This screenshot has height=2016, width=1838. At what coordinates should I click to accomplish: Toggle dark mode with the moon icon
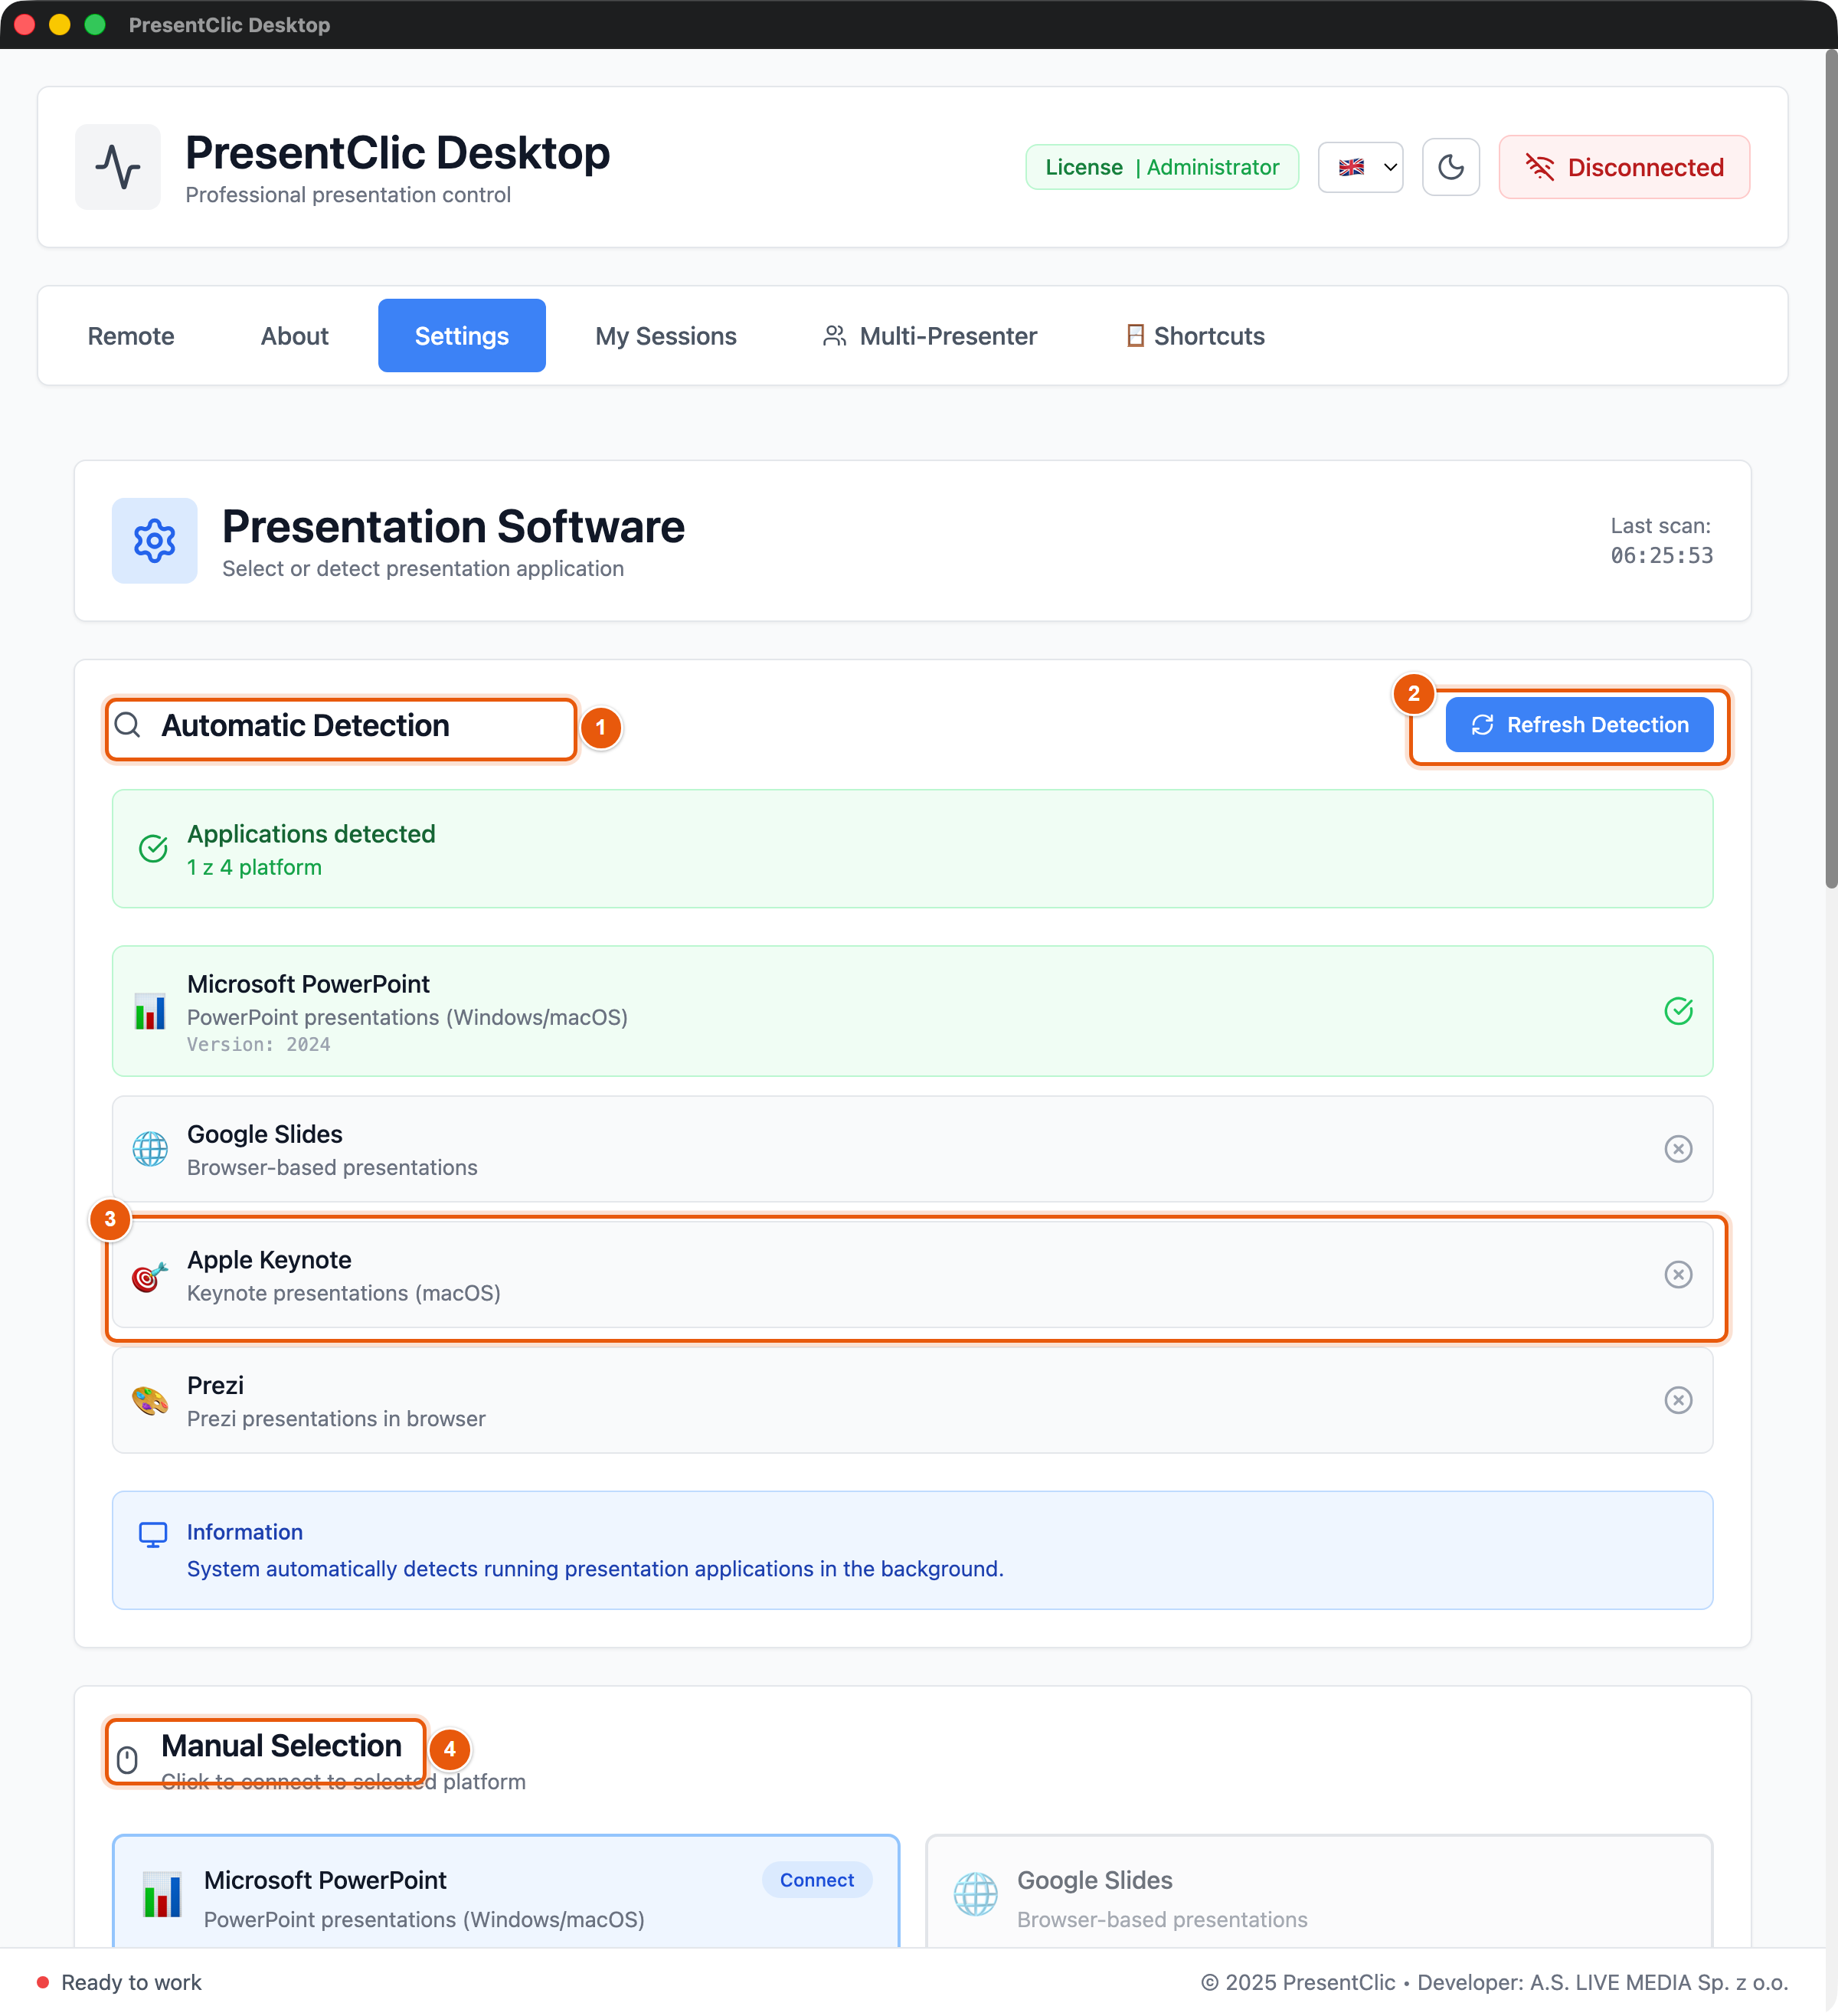tap(1450, 167)
